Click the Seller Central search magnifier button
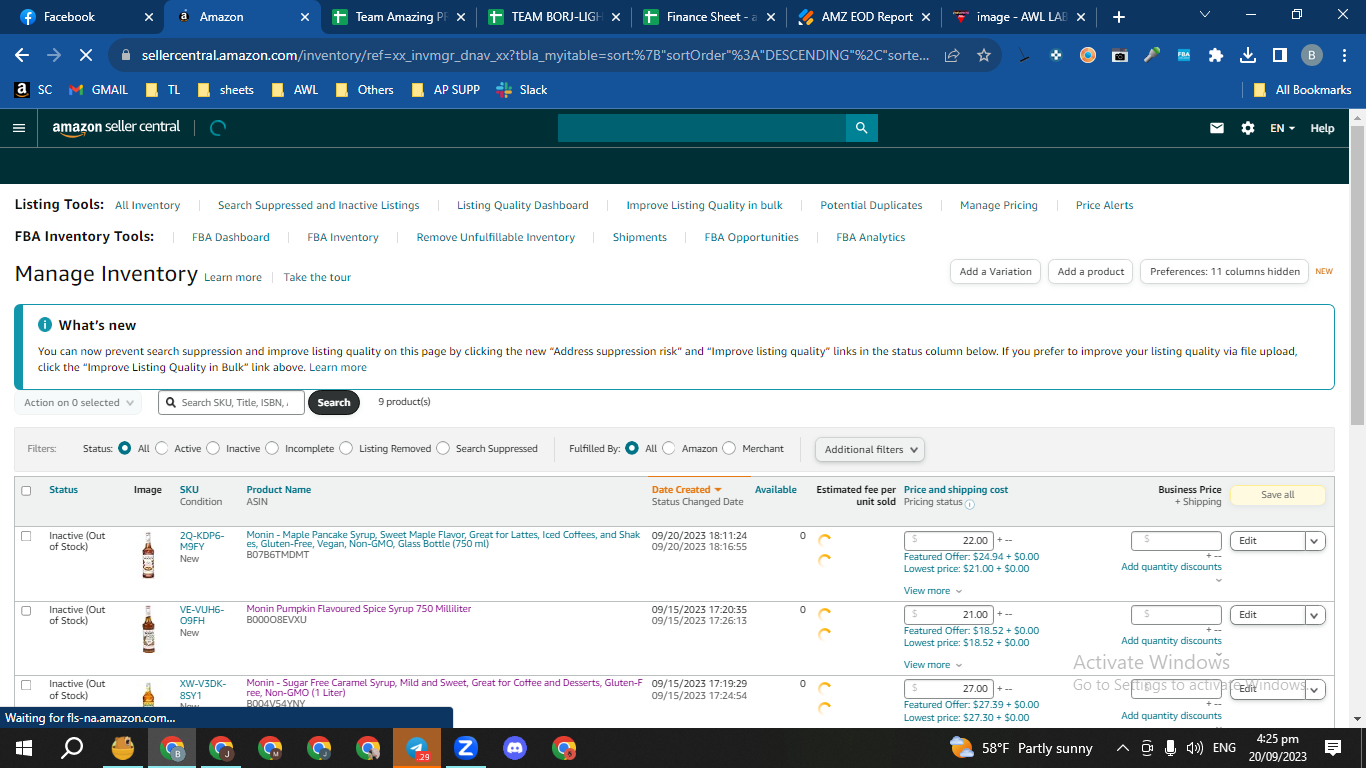Screen dimensions: 1366x768 tap(861, 128)
